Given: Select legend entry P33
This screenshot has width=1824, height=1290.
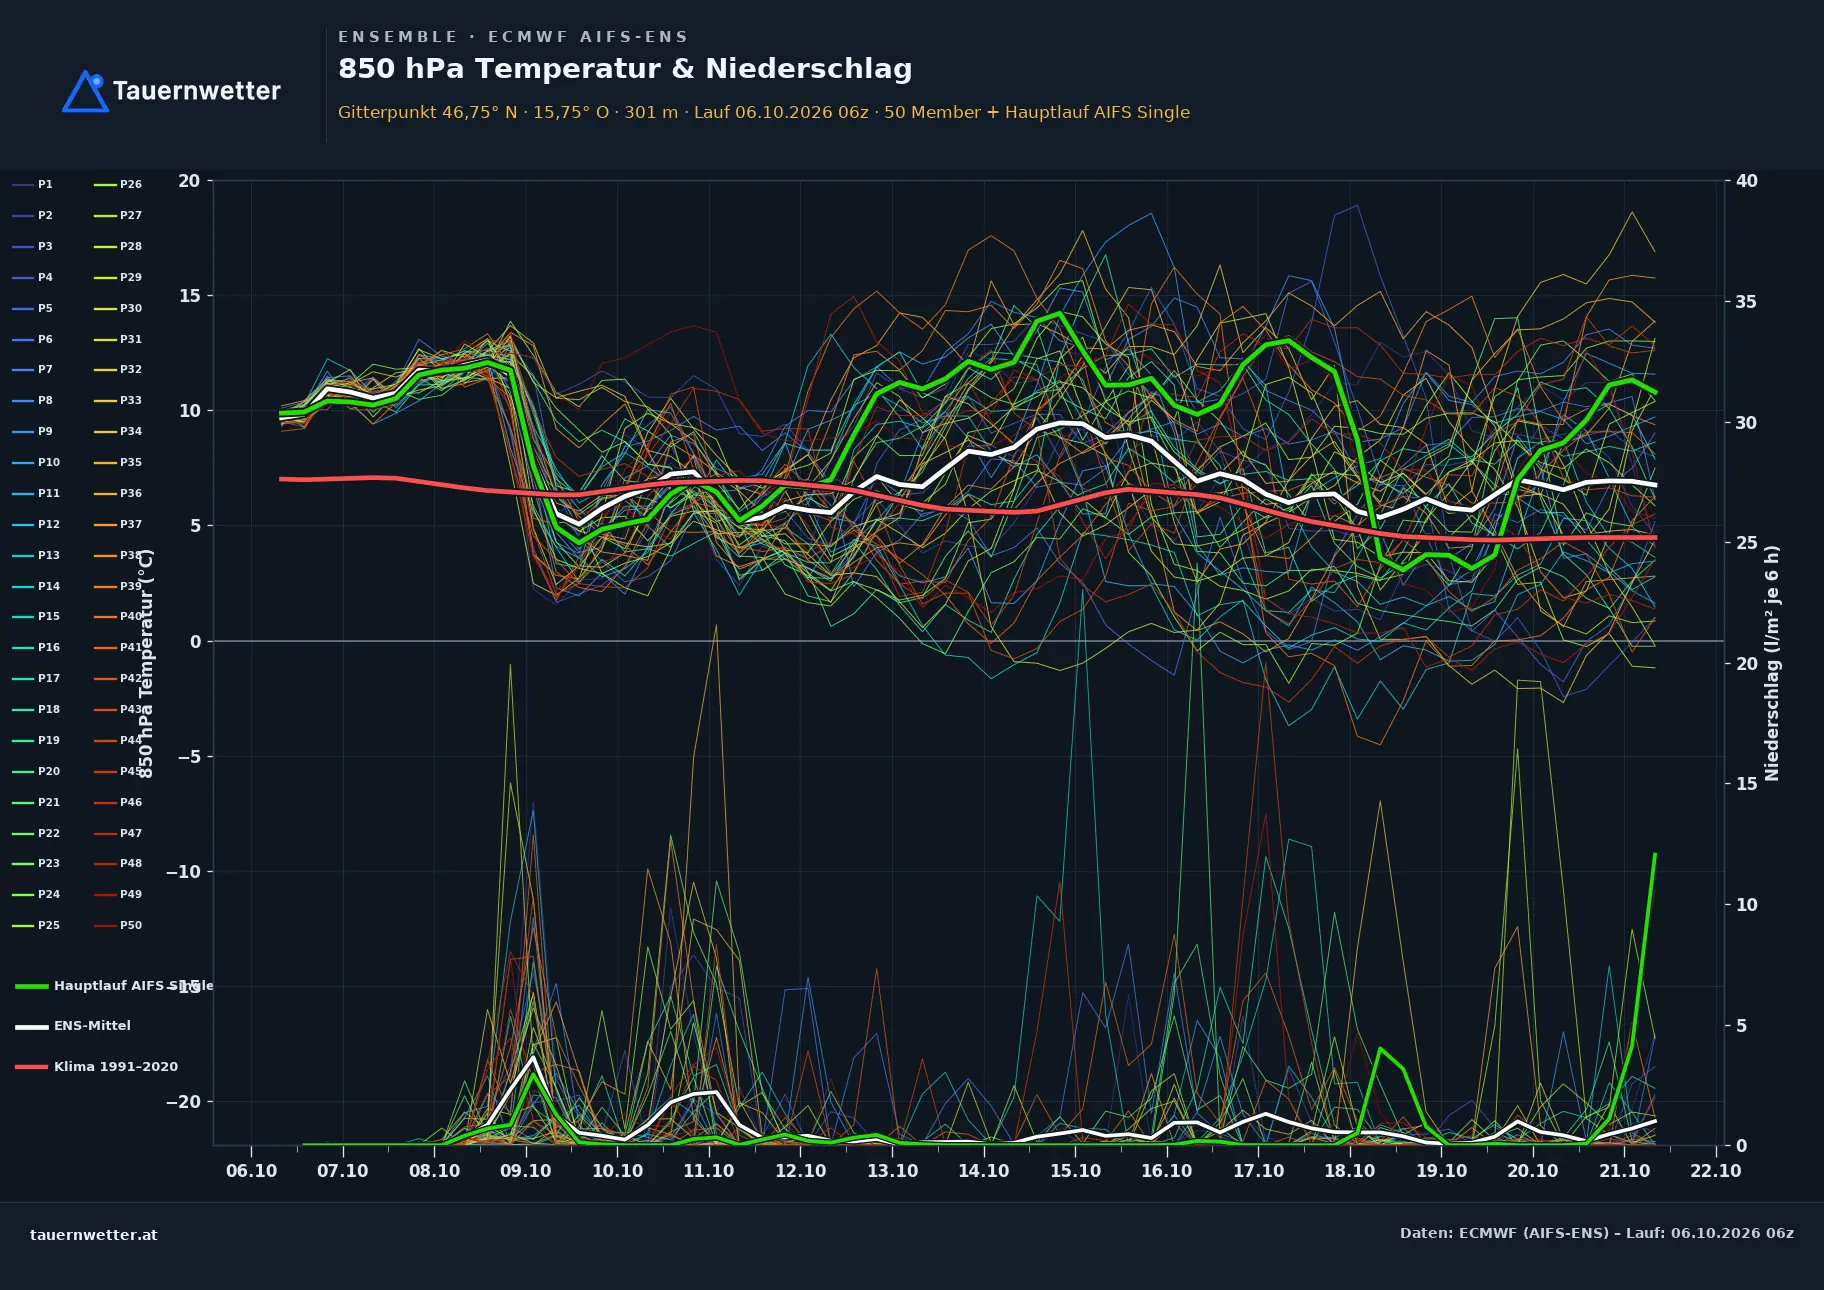Looking at the screenshot, I should (118, 401).
